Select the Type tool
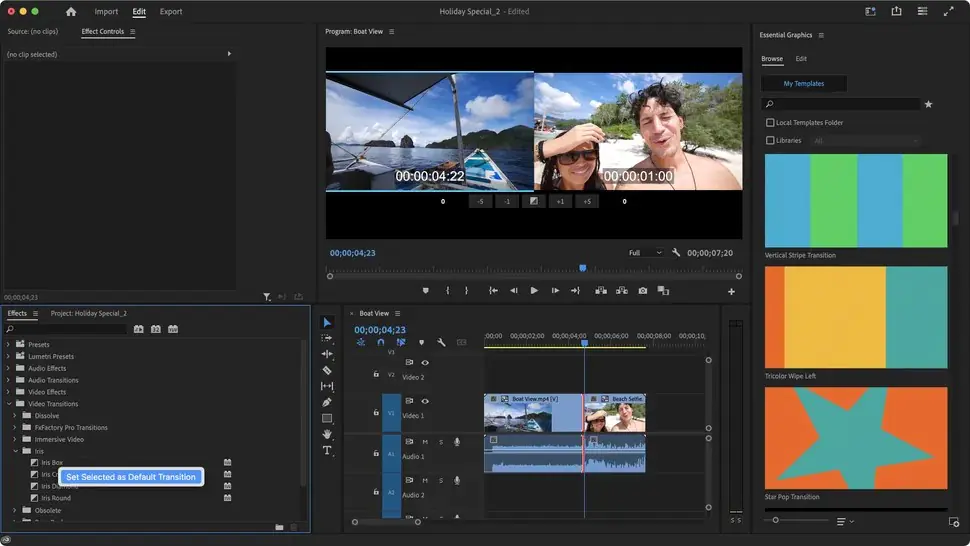Screen dimensions: 970x546 (x=327, y=450)
